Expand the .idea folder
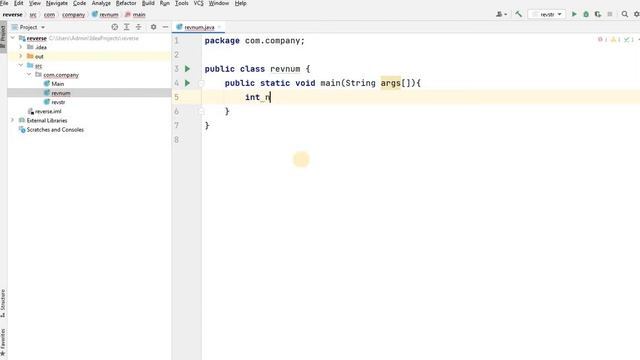 (21, 47)
